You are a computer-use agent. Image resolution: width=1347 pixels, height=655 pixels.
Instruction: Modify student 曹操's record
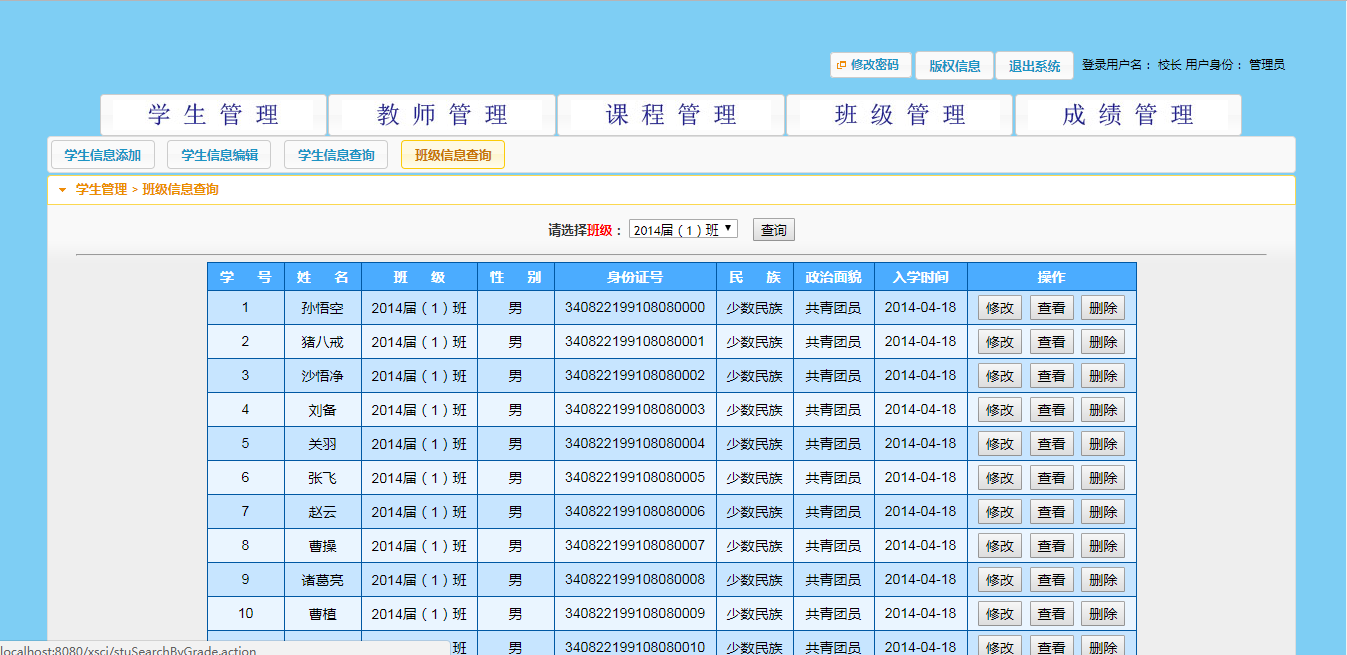point(1000,546)
